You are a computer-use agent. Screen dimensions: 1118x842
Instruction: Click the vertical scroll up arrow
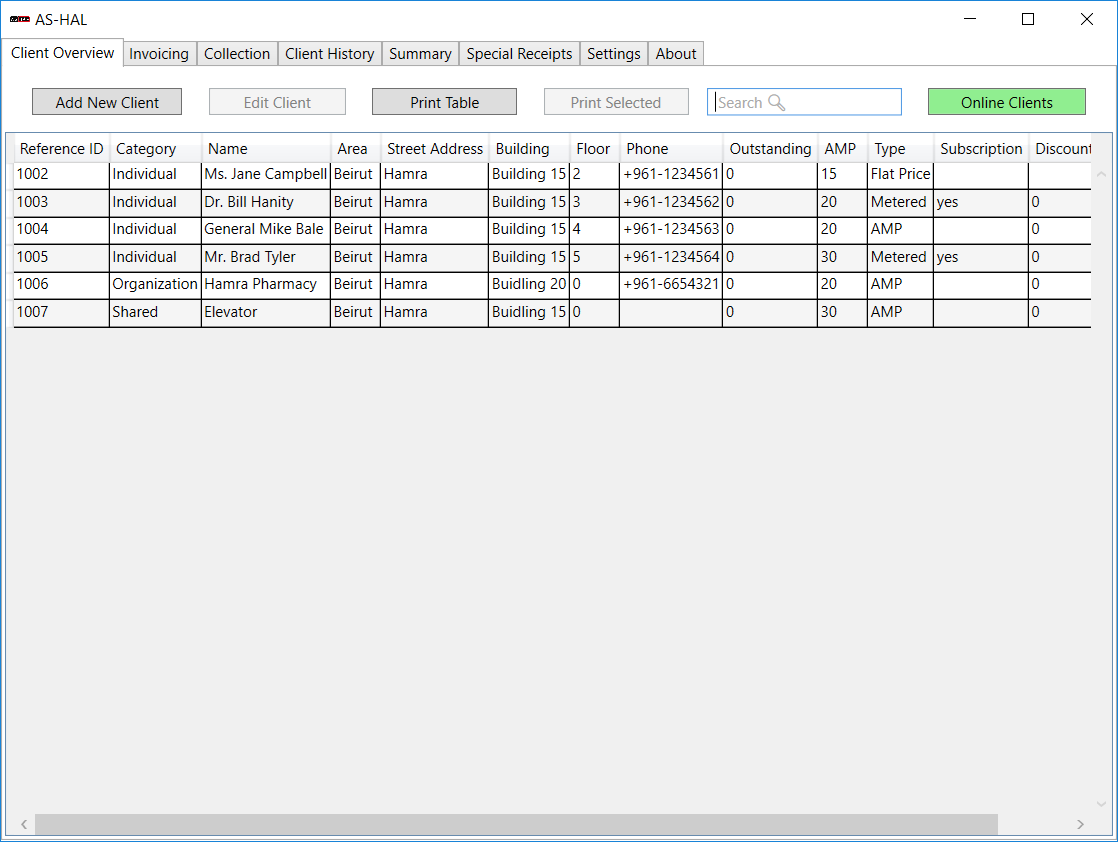click(1101, 174)
